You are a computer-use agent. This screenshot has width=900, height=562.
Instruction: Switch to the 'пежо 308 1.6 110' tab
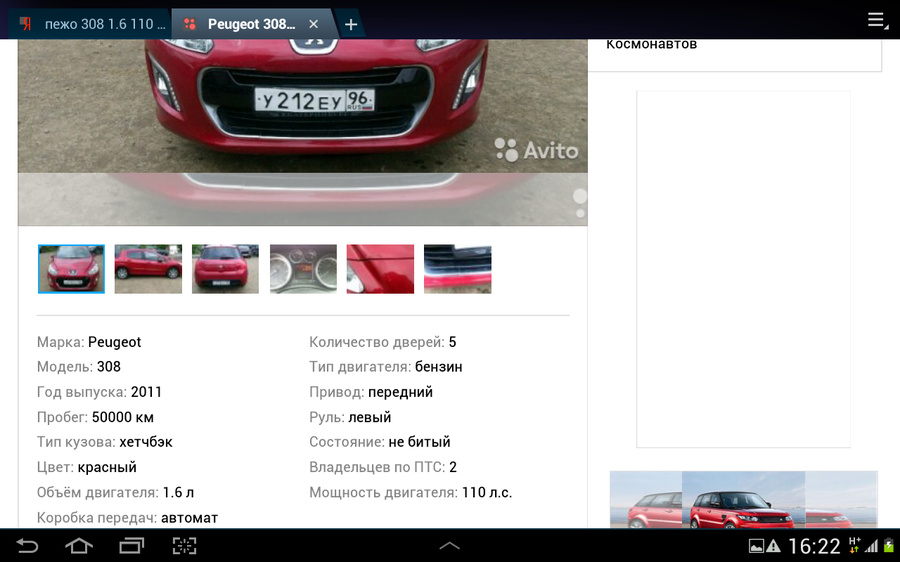point(92,24)
